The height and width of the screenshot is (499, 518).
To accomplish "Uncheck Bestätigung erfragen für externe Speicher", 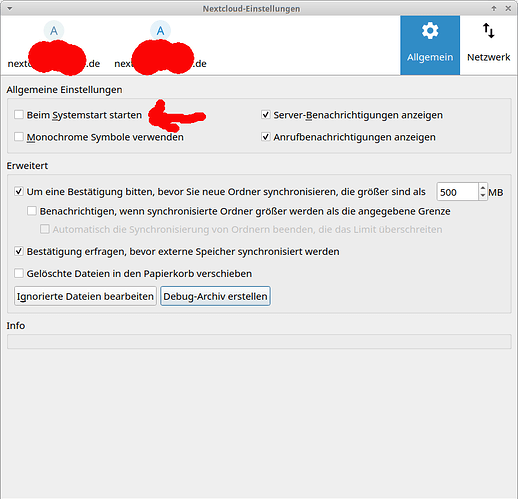I will tap(19, 251).
